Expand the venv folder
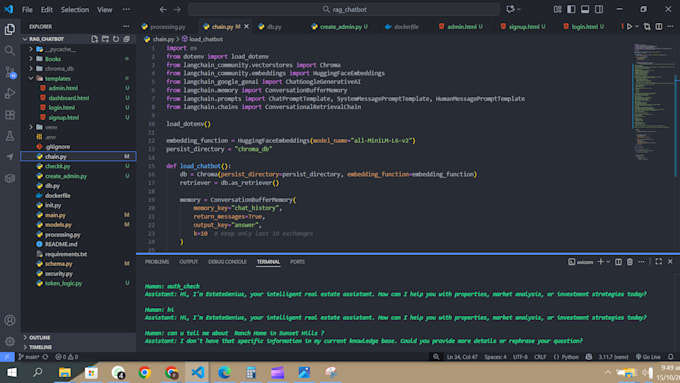 (31, 127)
